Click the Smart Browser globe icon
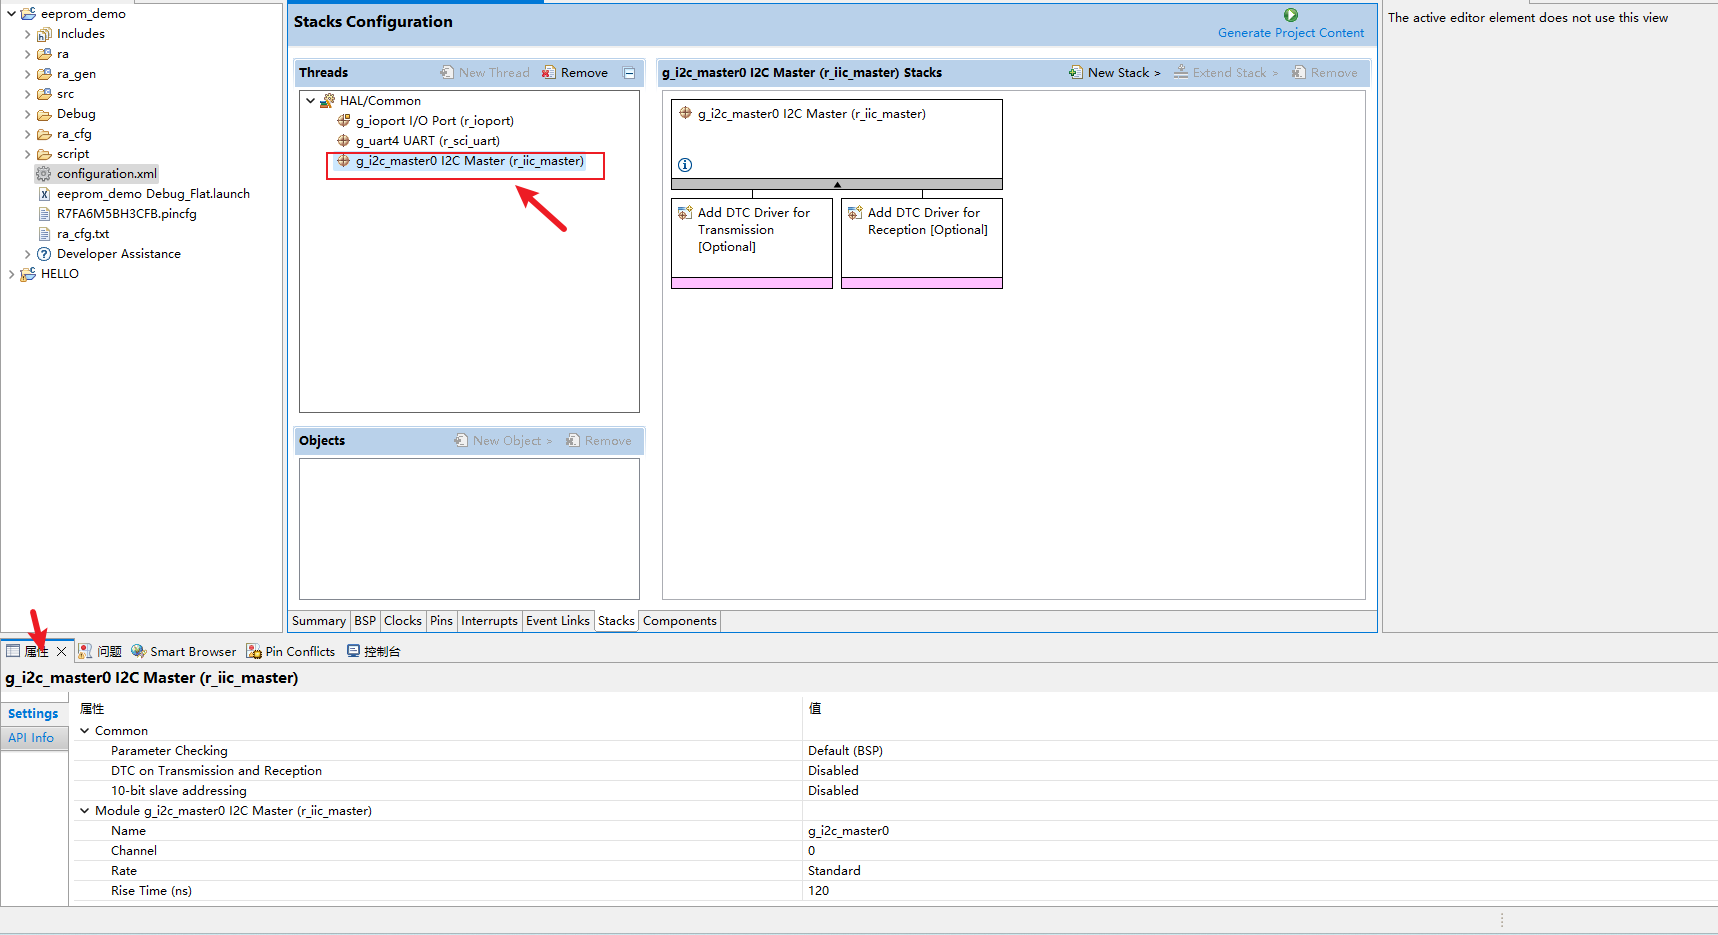Image resolution: width=1718 pixels, height=935 pixels. pos(138,651)
